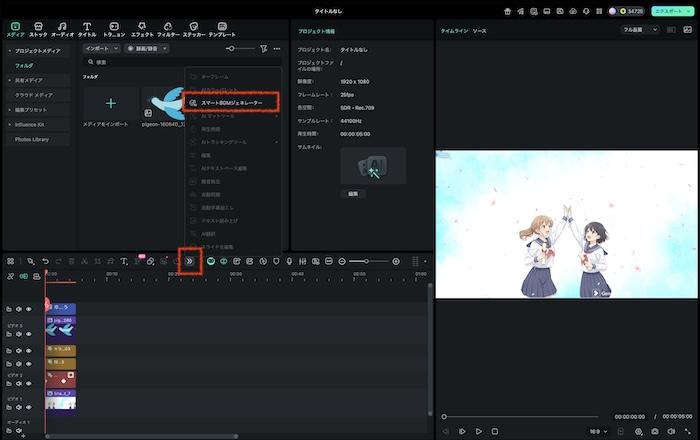This screenshot has height=440, width=700.
Task: Click the text tool in timeline toolbar
Action: [x=124, y=261]
